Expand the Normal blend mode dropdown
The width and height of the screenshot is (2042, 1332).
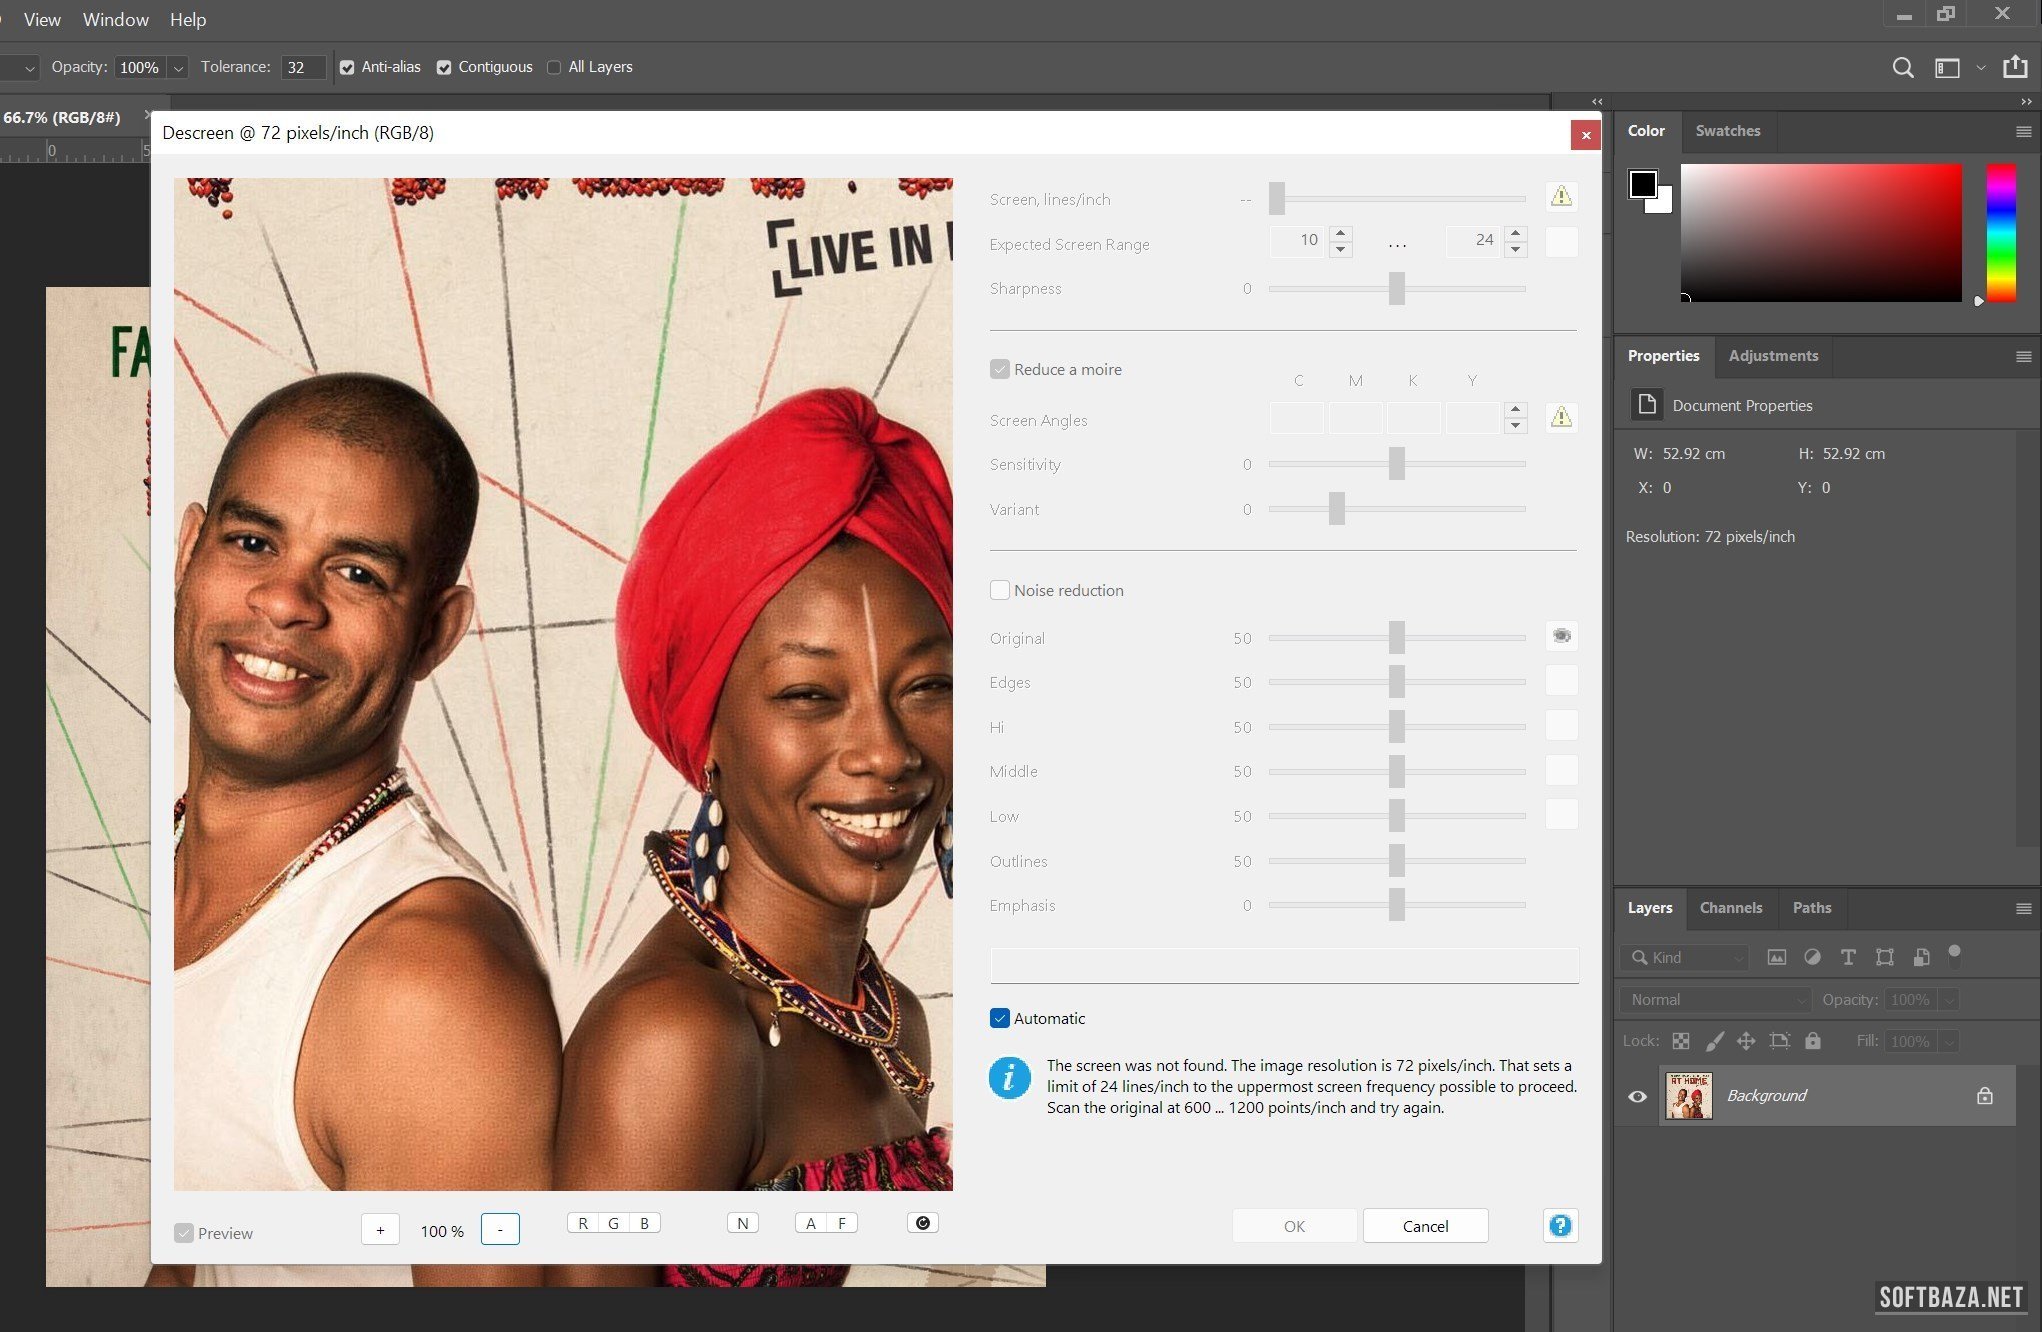coord(1715,999)
